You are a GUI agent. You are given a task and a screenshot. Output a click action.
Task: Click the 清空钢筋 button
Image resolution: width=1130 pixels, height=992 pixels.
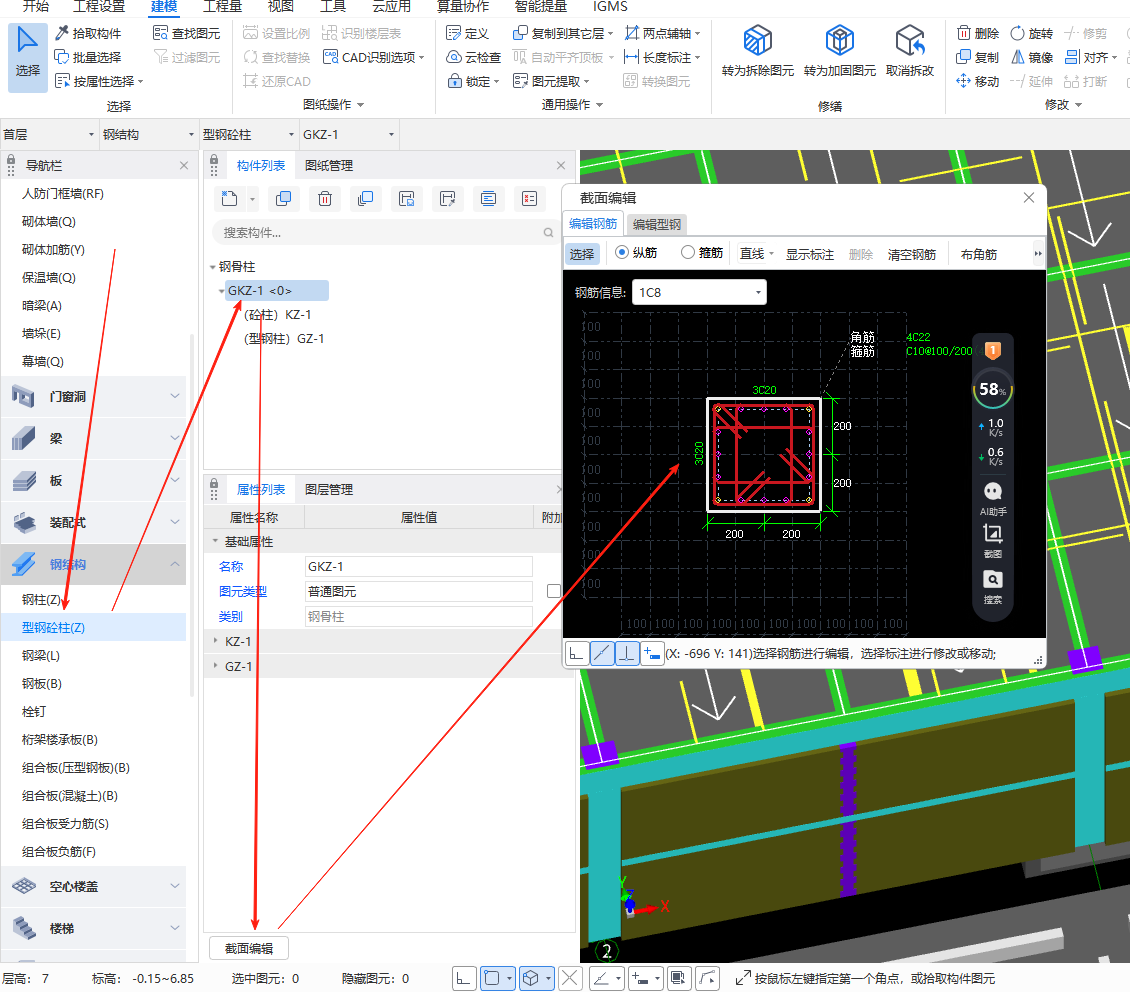coord(912,254)
